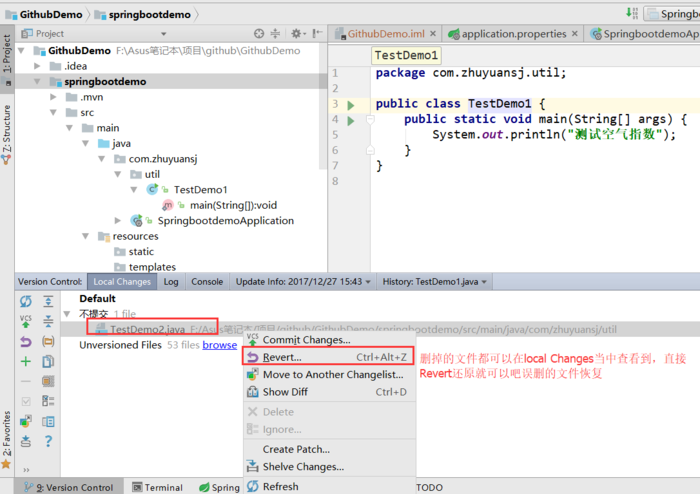This screenshot has width=700, height=494.
Task: Select main(String[]):void method node
Action: (x=233, y=205)
